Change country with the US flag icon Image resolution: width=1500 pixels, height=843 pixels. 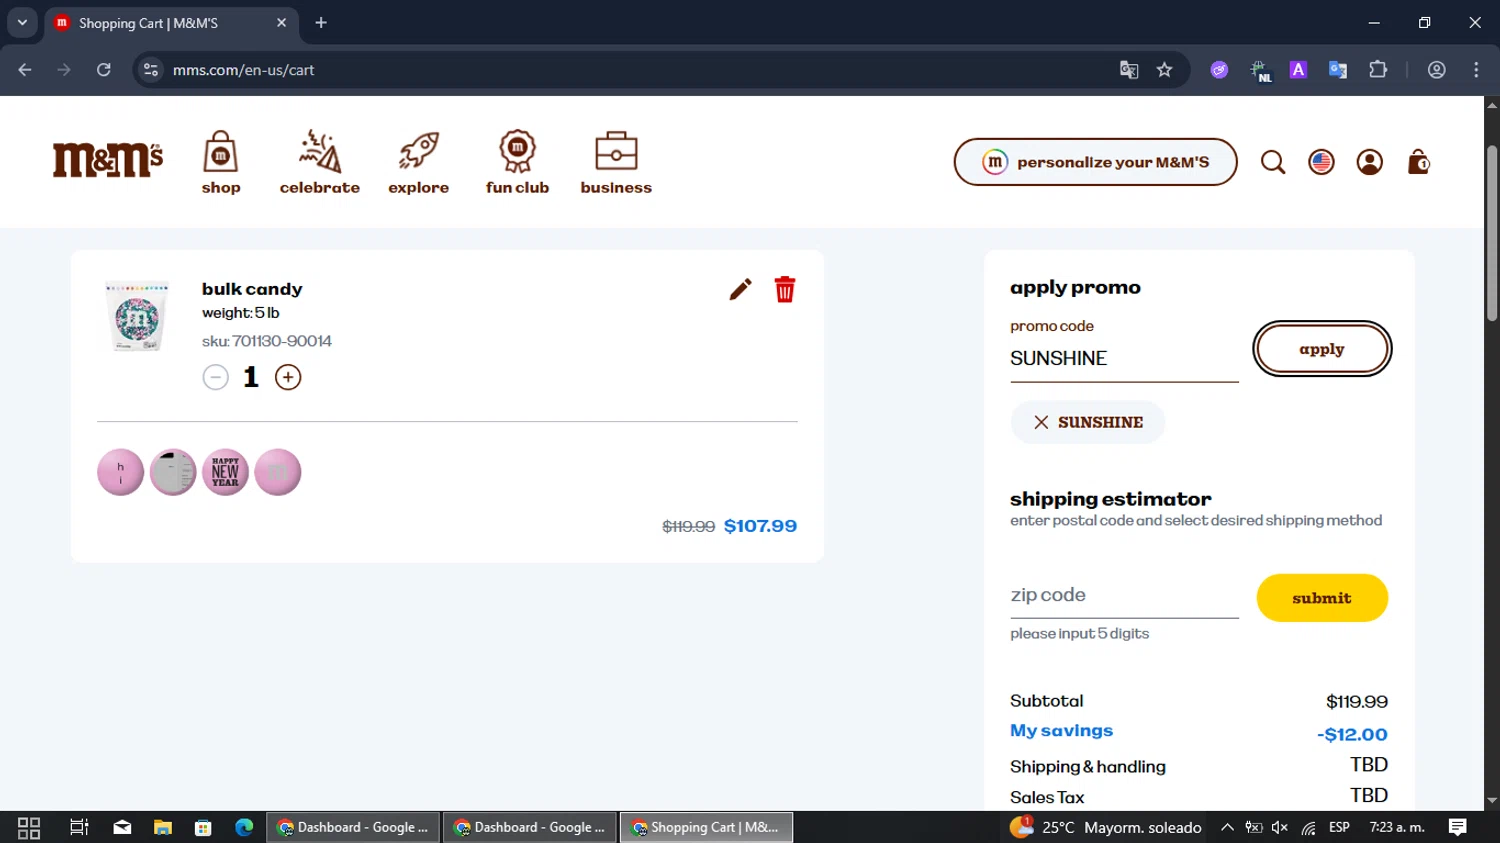[x=1321, y=162]
